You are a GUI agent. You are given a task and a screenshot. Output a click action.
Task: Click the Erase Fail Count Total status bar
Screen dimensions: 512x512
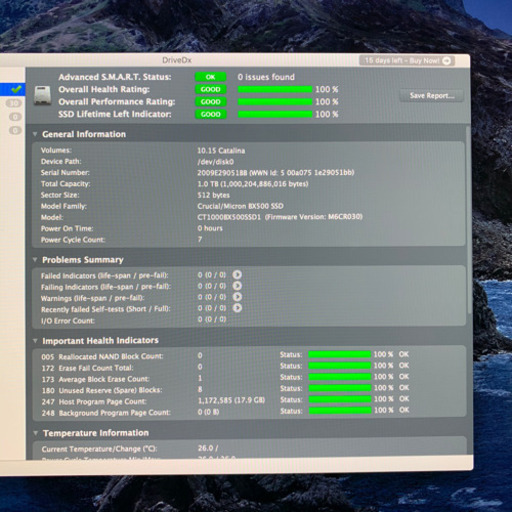coord(339,366)
